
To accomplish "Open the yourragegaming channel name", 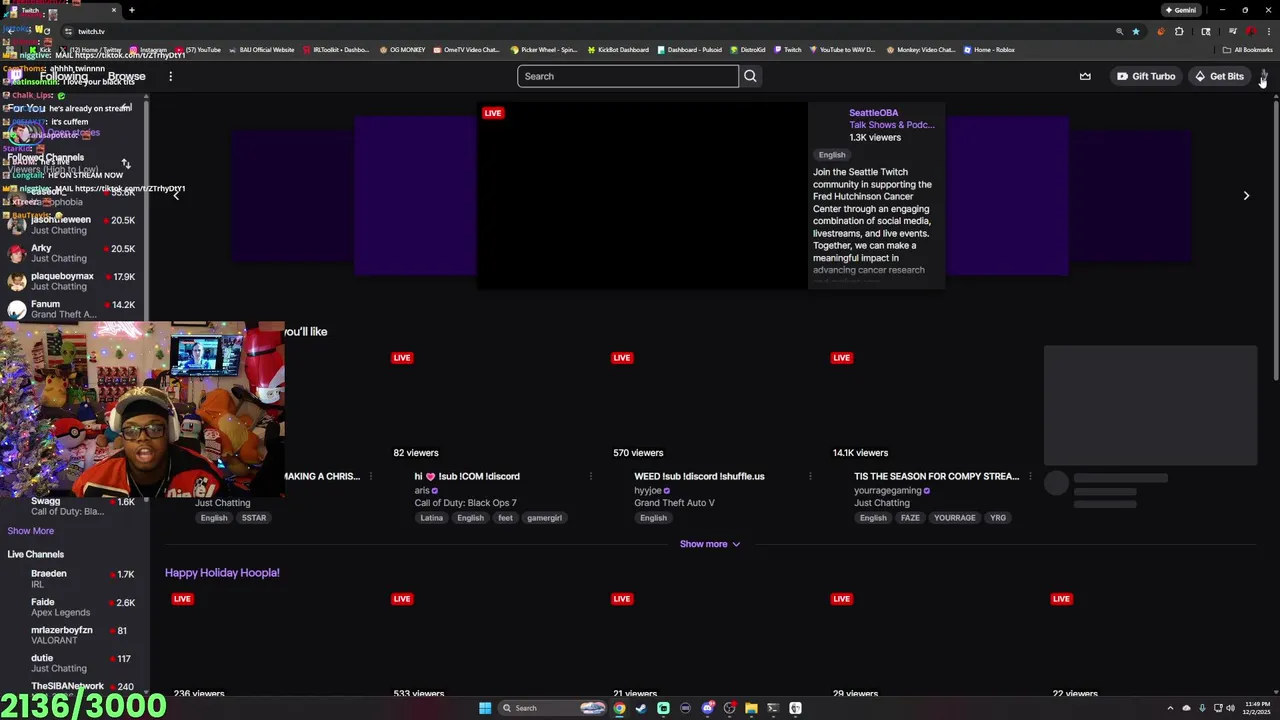I will coord(887,491).
